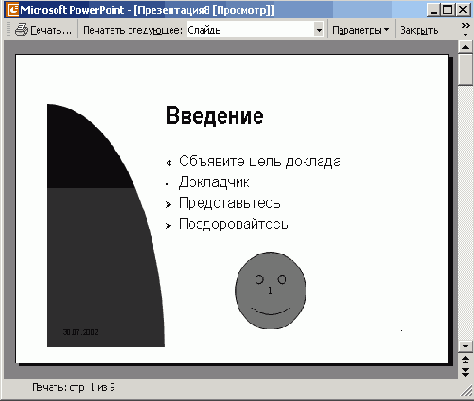Click the window resize grip in the corner
The image size is (474, 401).
click(x=467, y=391)
